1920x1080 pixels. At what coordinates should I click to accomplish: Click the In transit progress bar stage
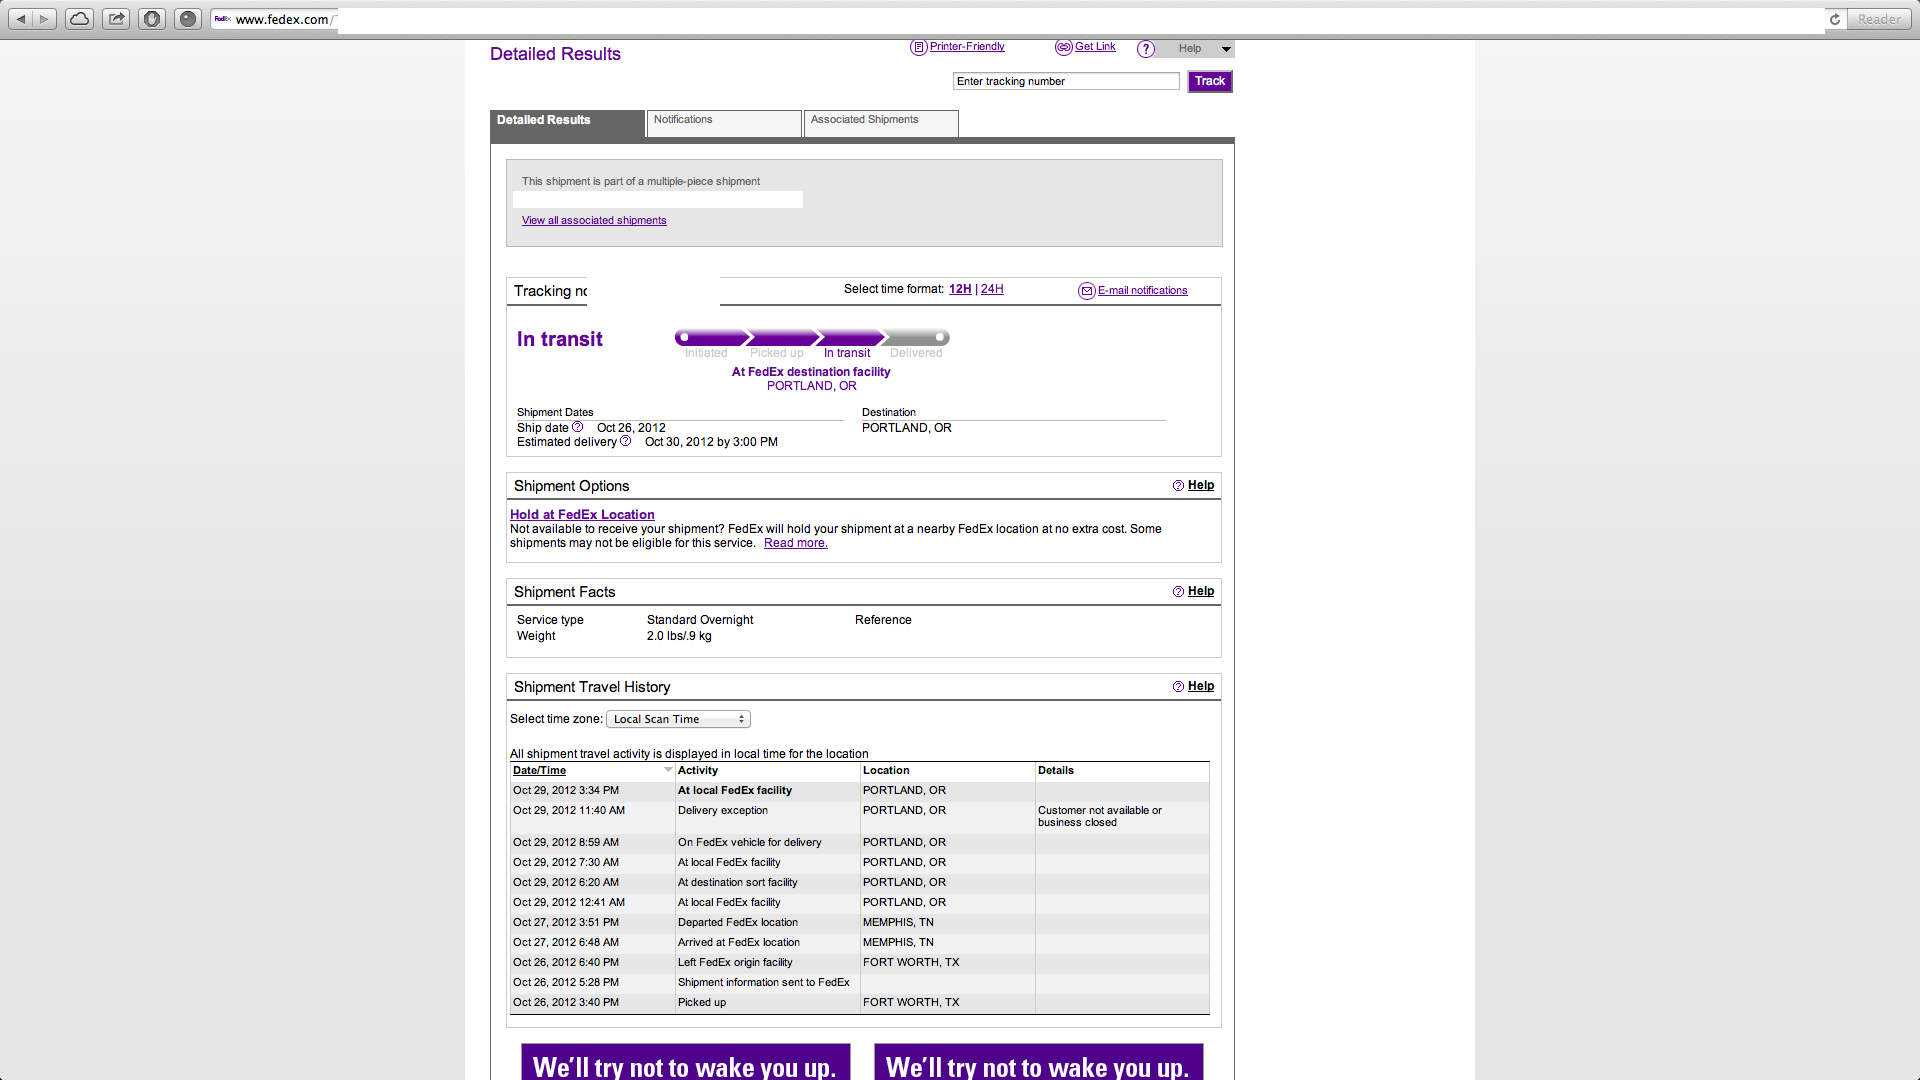coord(850,338)
